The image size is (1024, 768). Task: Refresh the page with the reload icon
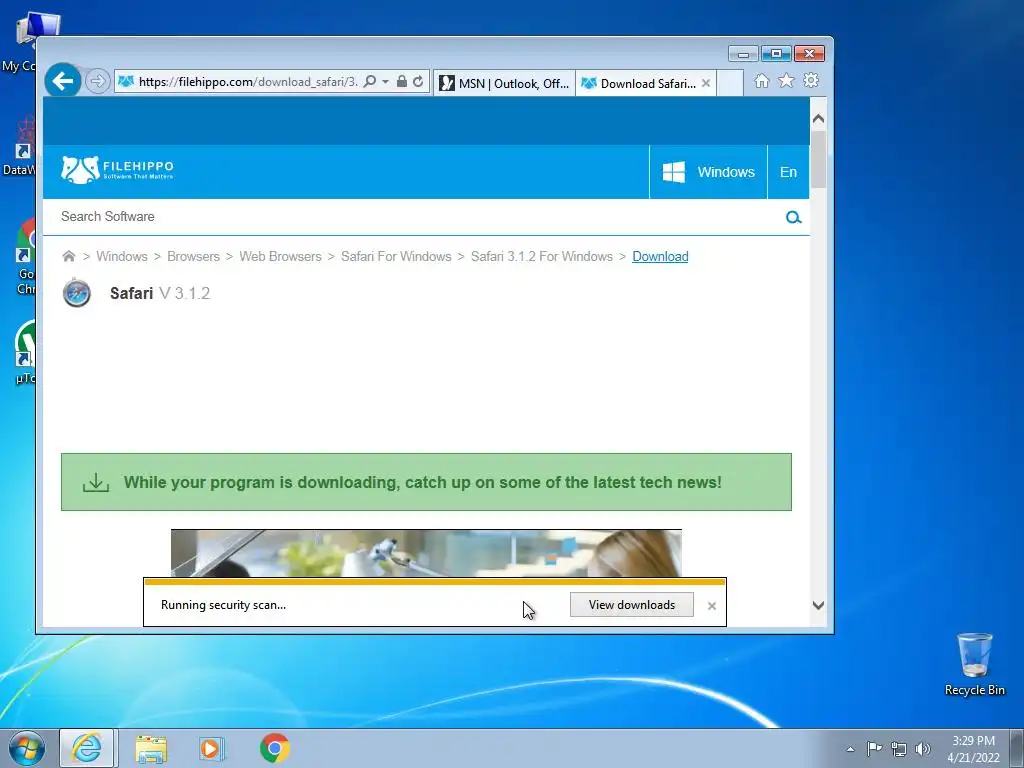tap(418, 82)
